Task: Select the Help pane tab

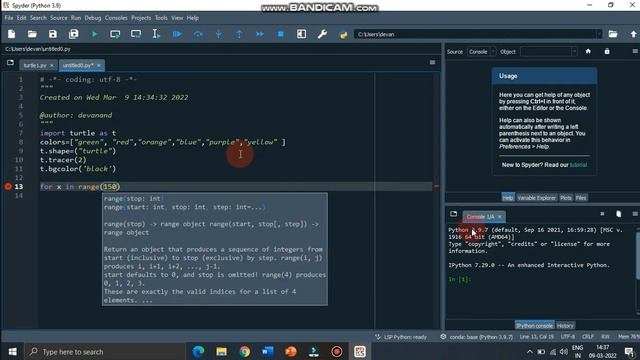Action: (508, 198)
